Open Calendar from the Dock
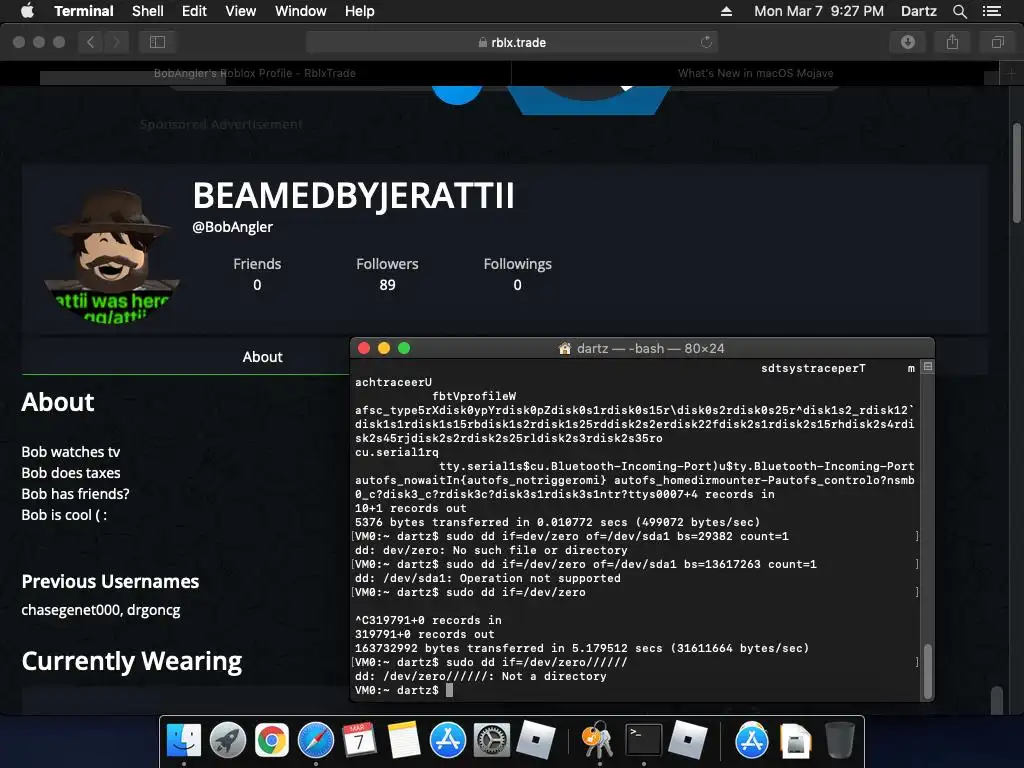This screenshot has height=768, width=1024. click(x=359, y=741)
